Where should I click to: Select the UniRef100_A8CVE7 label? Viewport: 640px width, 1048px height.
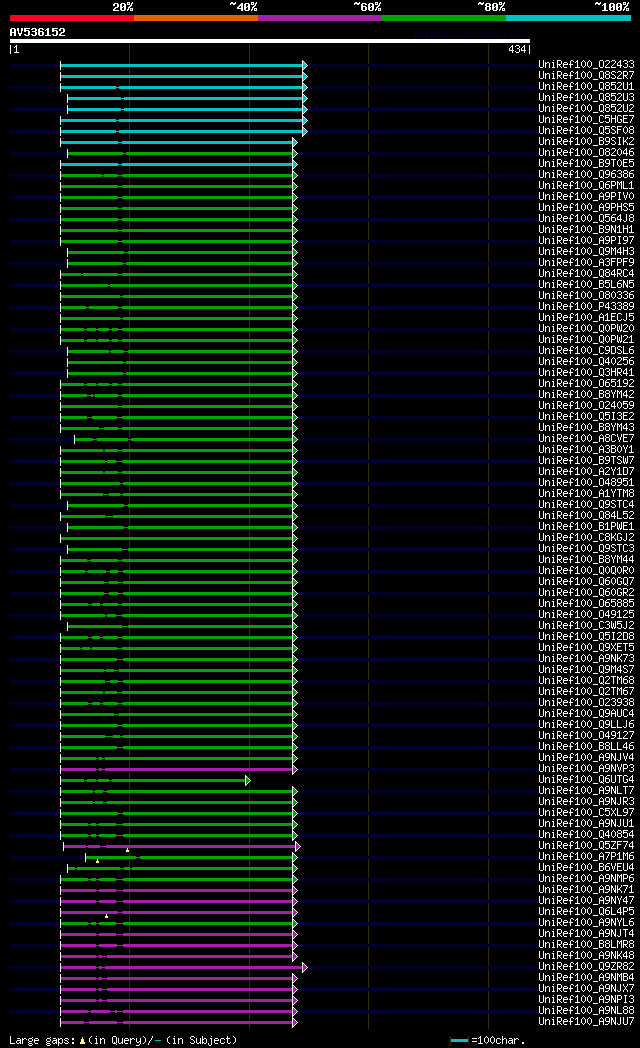click(x=586, y=439)
